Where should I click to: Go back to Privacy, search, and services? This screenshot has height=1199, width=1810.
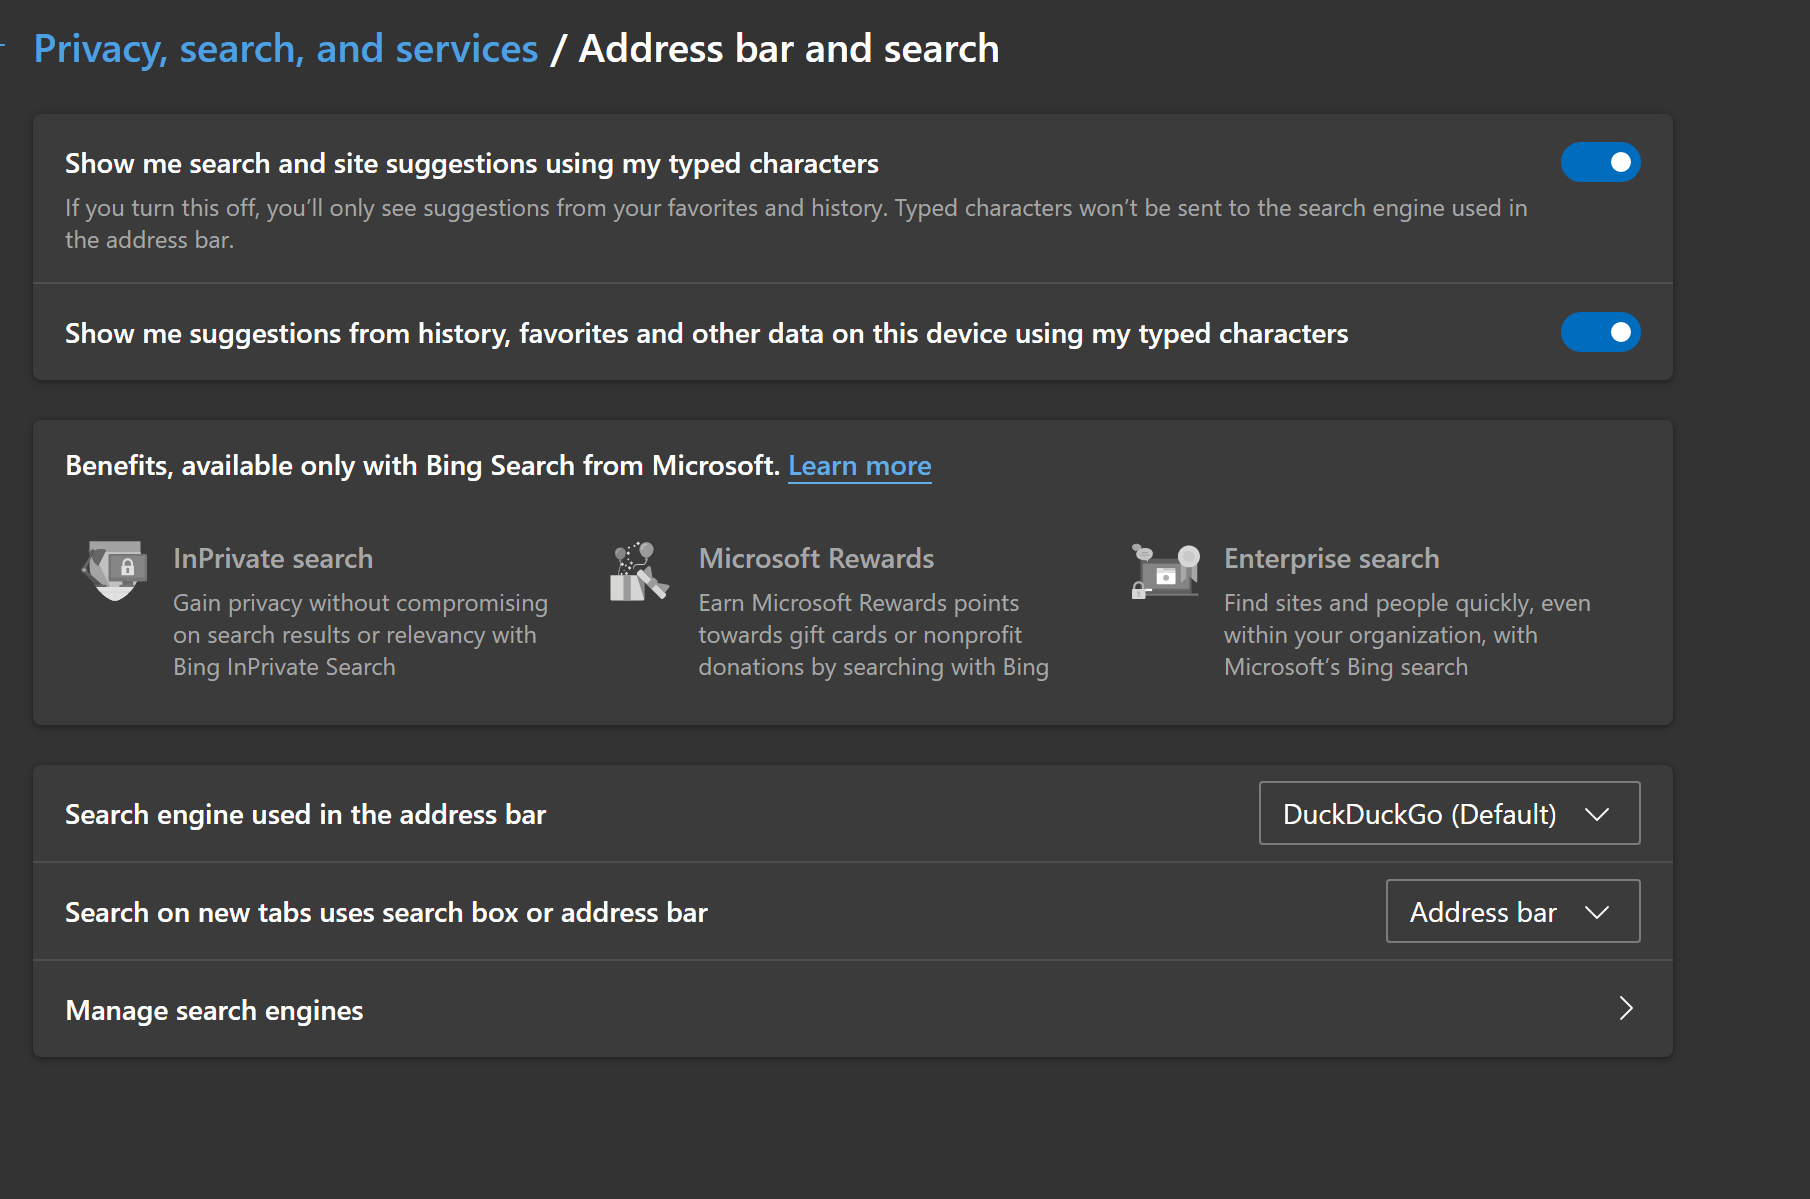pos(286,49)
